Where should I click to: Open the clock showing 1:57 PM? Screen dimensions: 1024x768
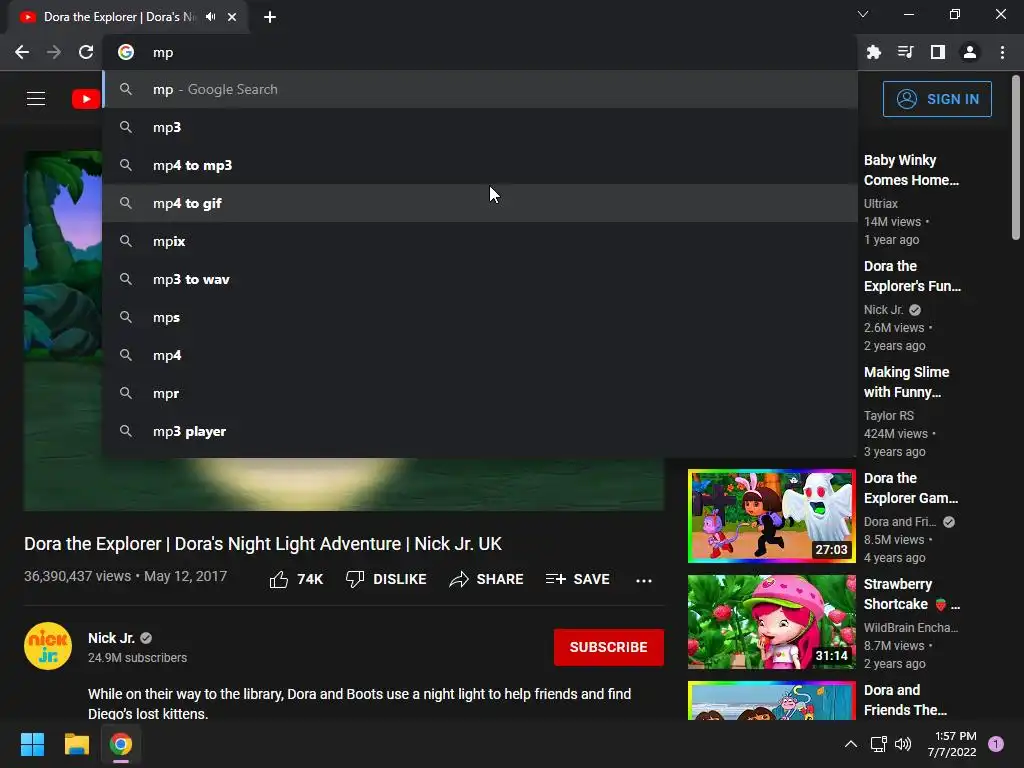pyautogui.click(x=952, y=744)
